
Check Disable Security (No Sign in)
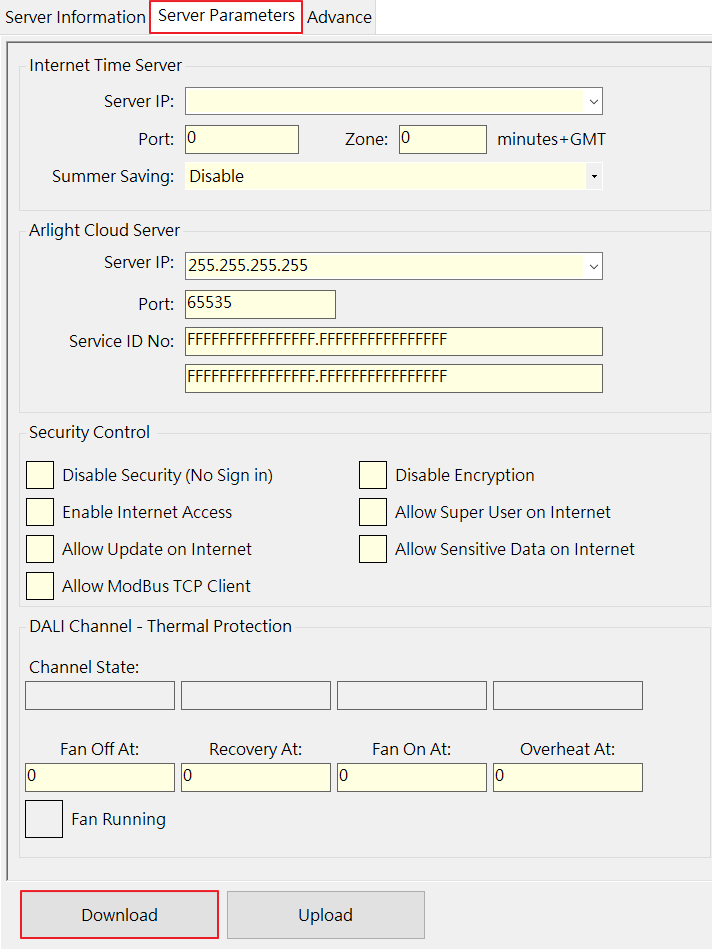[x=40, y=475]
